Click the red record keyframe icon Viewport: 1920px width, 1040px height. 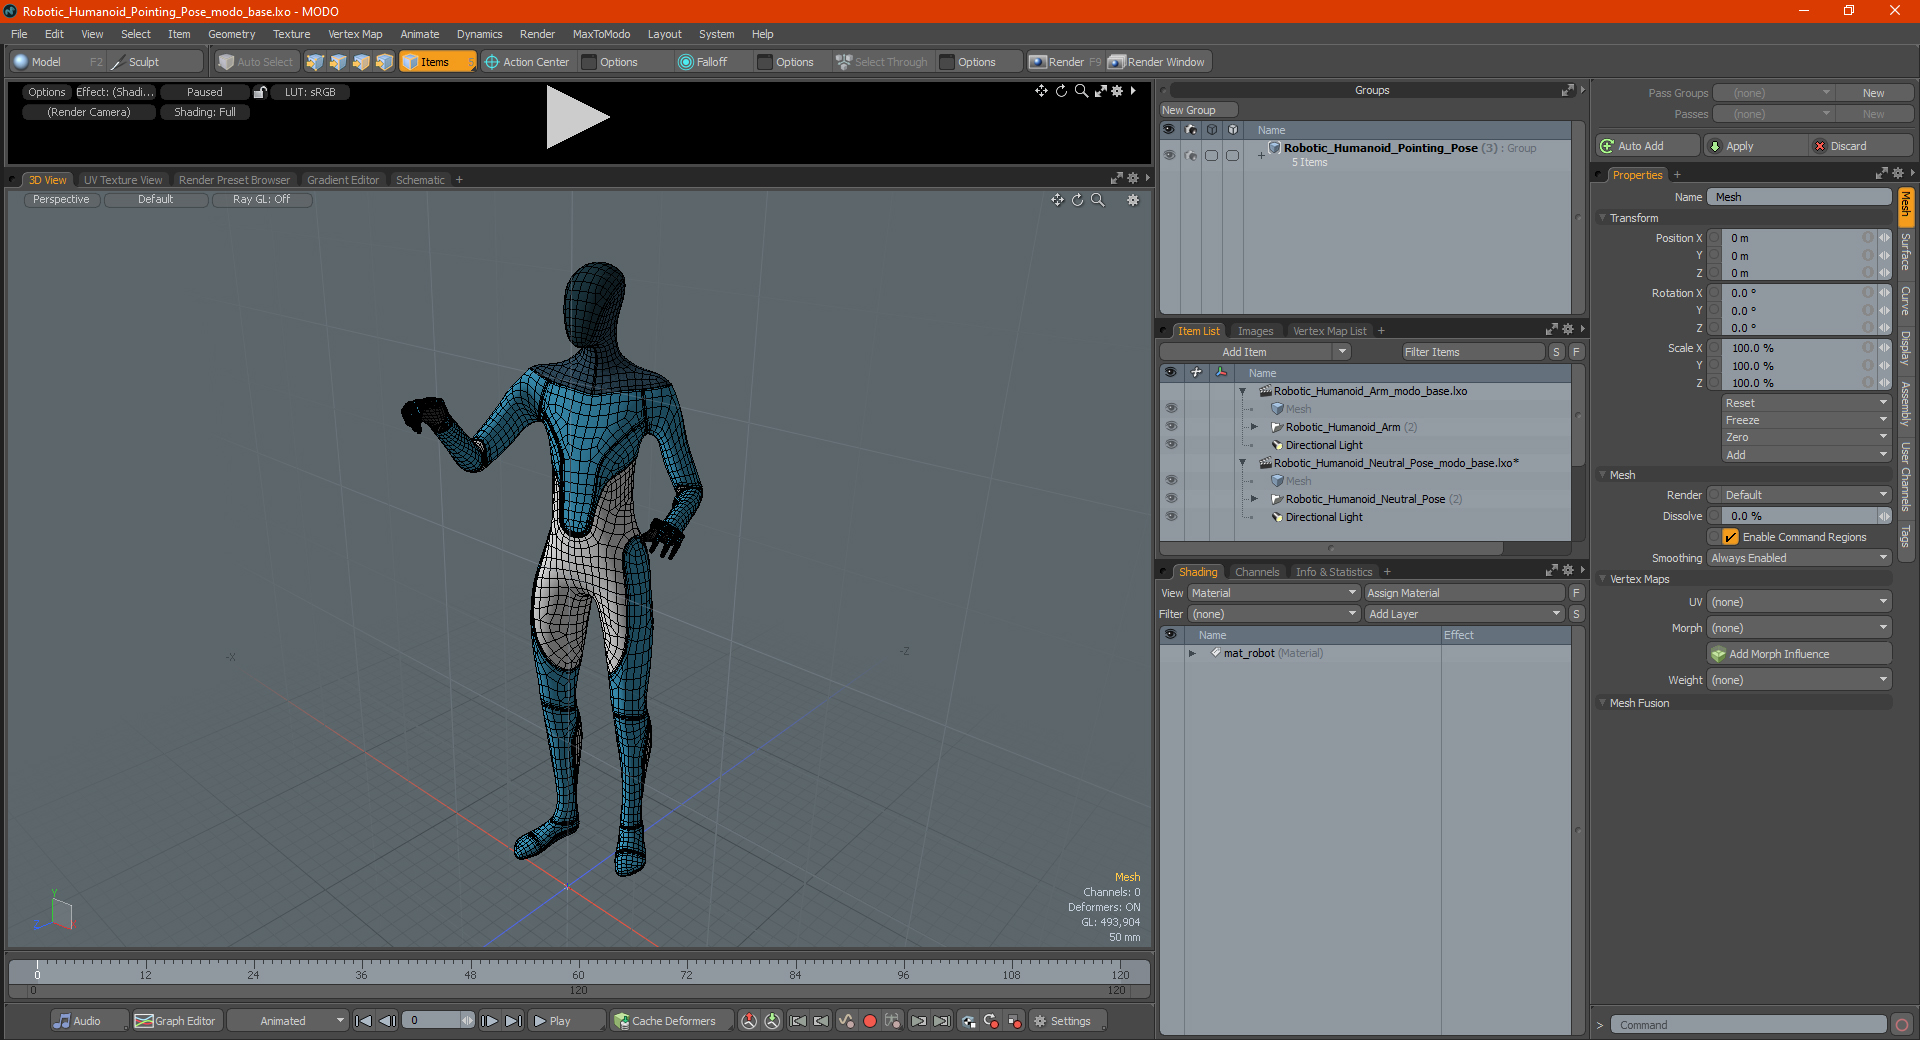pos(870,1021)
